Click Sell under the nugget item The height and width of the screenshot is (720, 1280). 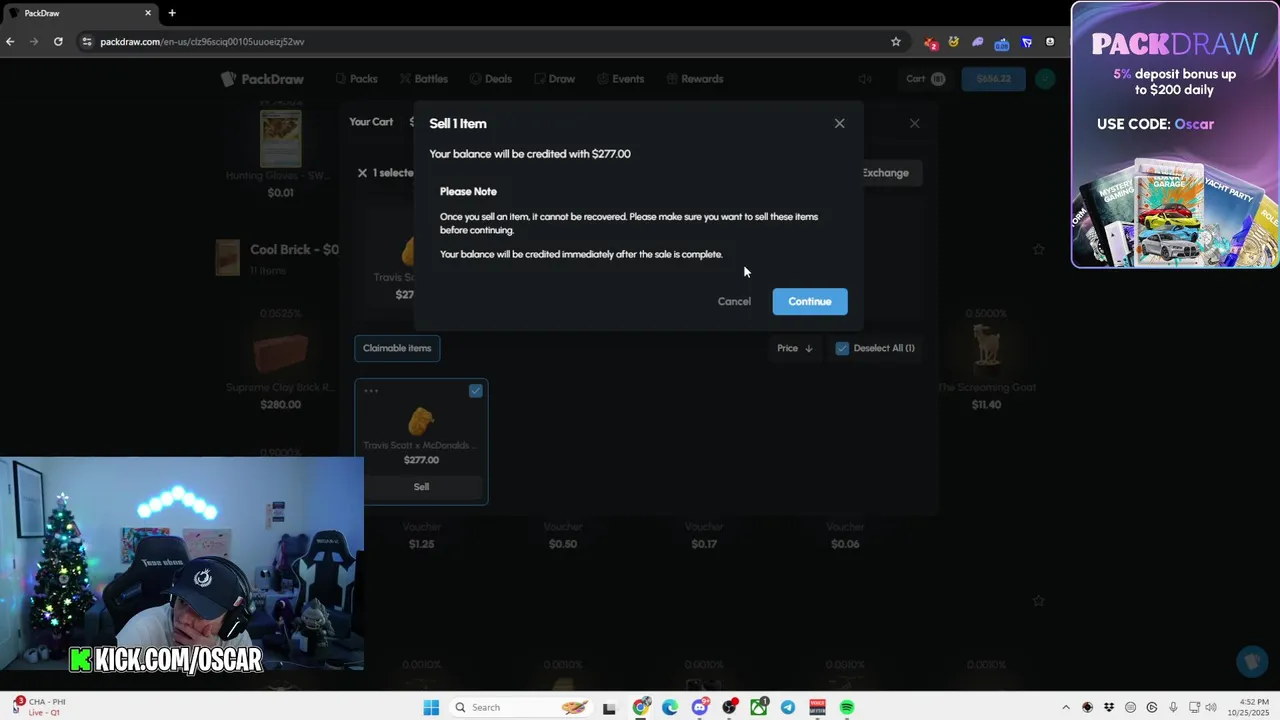[421, 487]
